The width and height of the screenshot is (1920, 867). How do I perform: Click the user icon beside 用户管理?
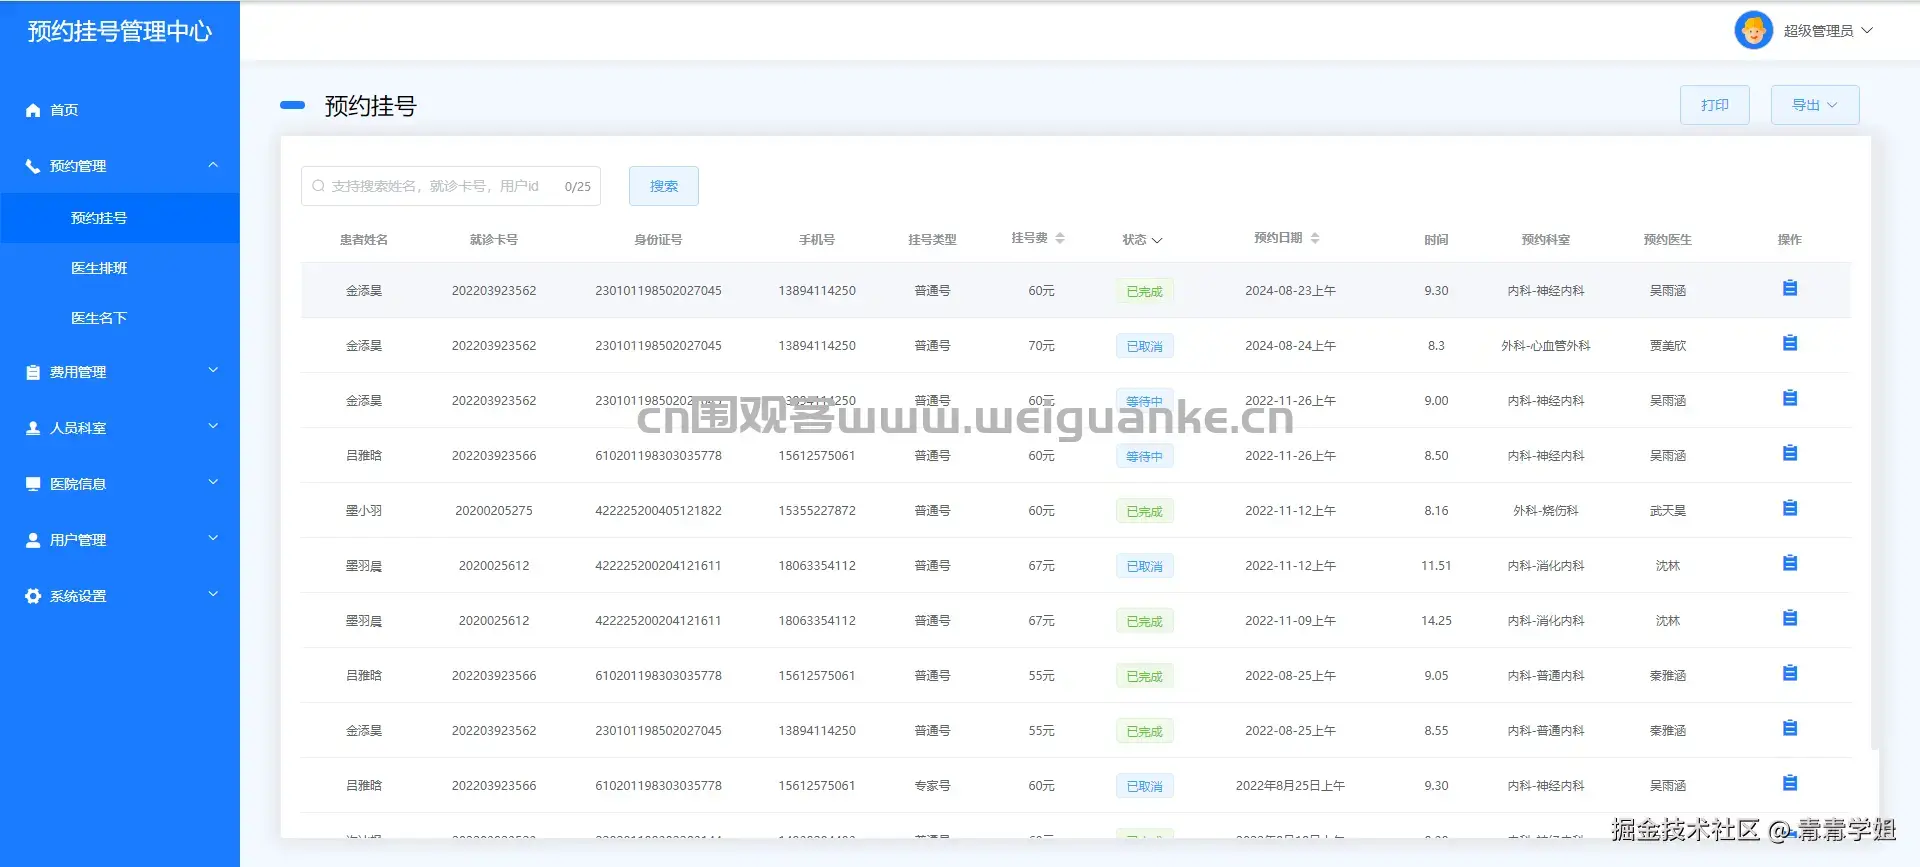coord(33,540)
